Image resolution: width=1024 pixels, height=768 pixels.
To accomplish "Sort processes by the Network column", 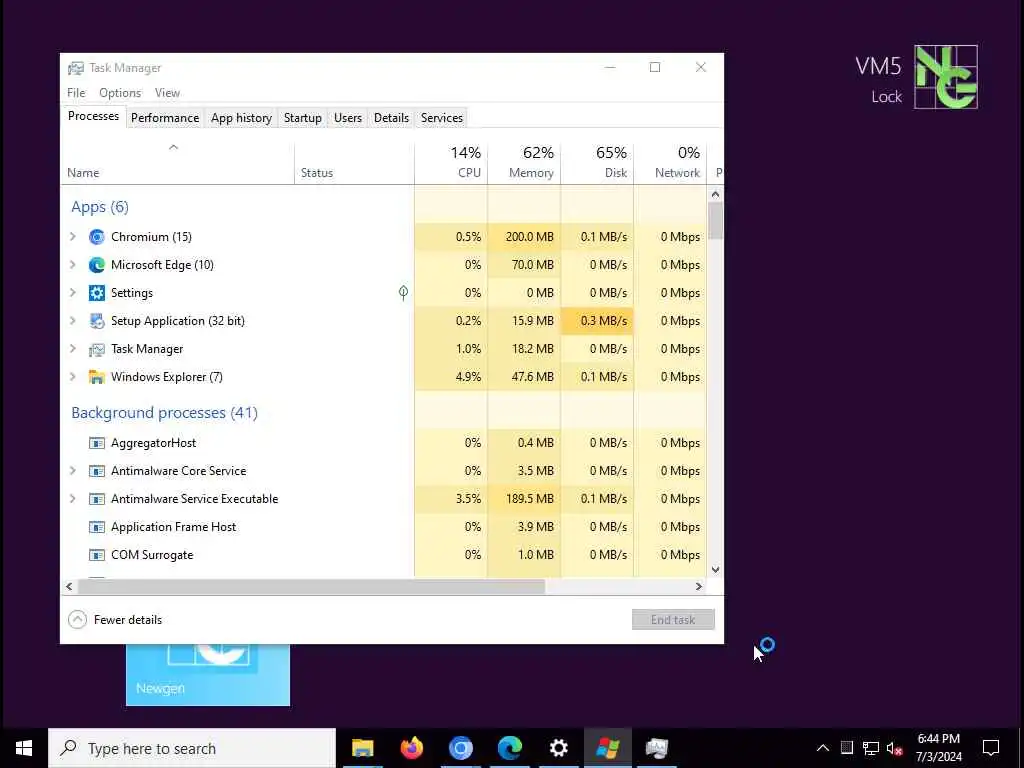I will (670, 162).
